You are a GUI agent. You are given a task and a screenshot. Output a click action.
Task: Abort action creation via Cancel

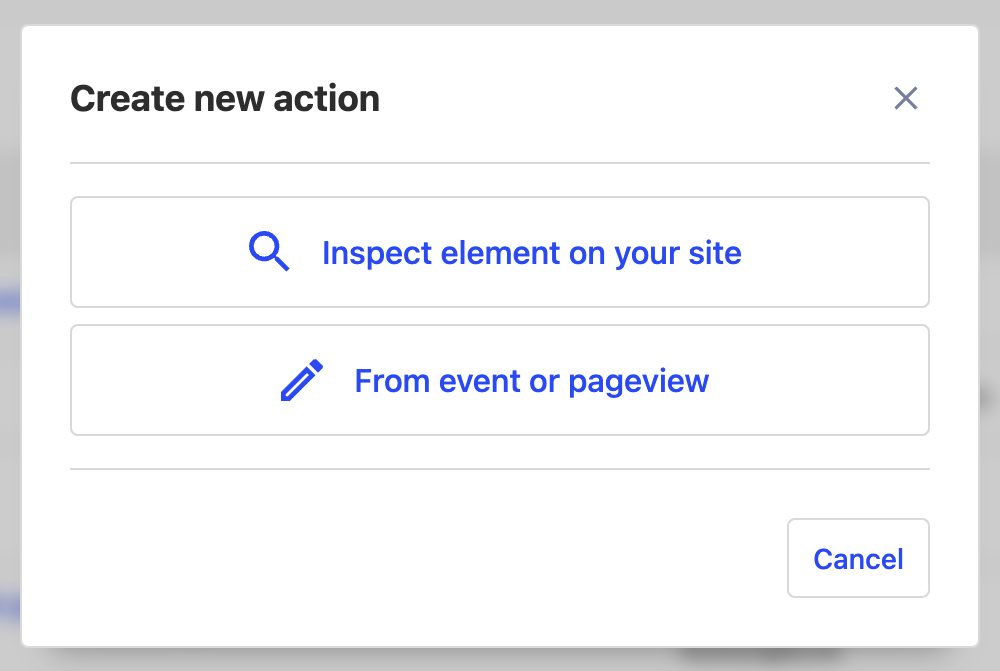click(x=858, y=558)
